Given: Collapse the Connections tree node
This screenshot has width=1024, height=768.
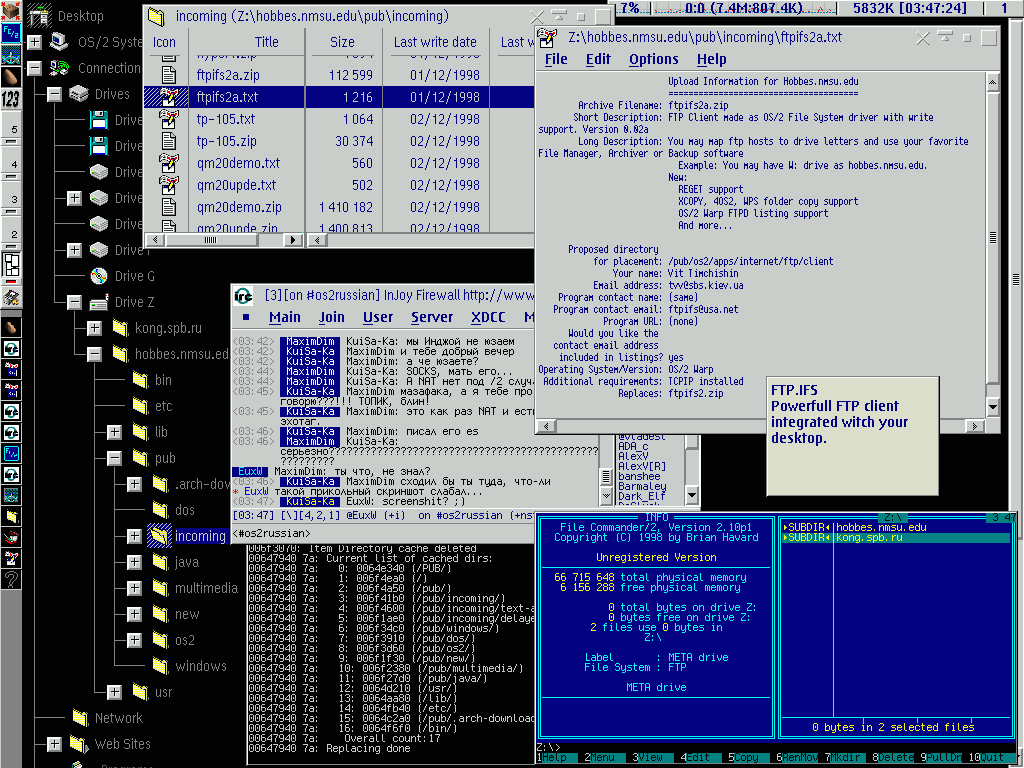Looking at the screenshot, I should point(34,68).
